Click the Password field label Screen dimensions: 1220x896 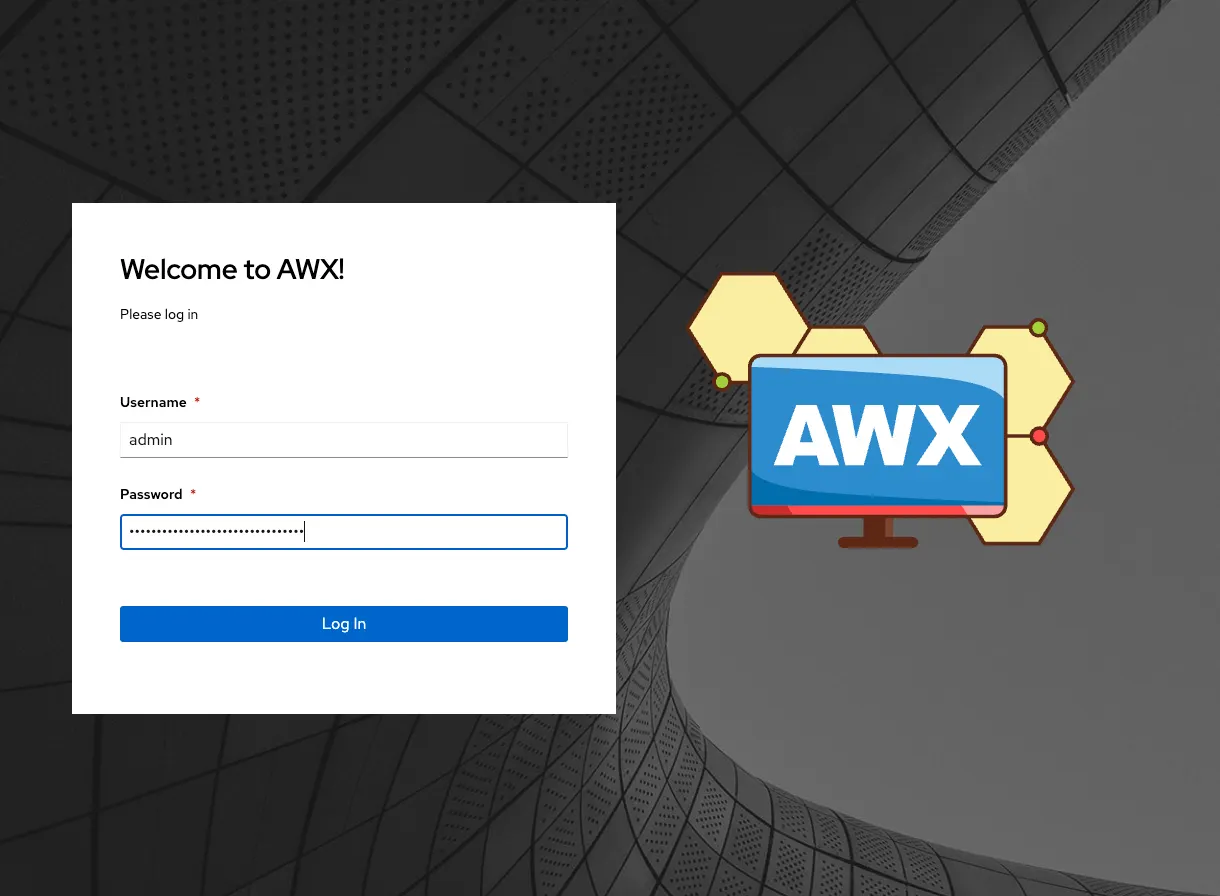[x=151, y=494]
